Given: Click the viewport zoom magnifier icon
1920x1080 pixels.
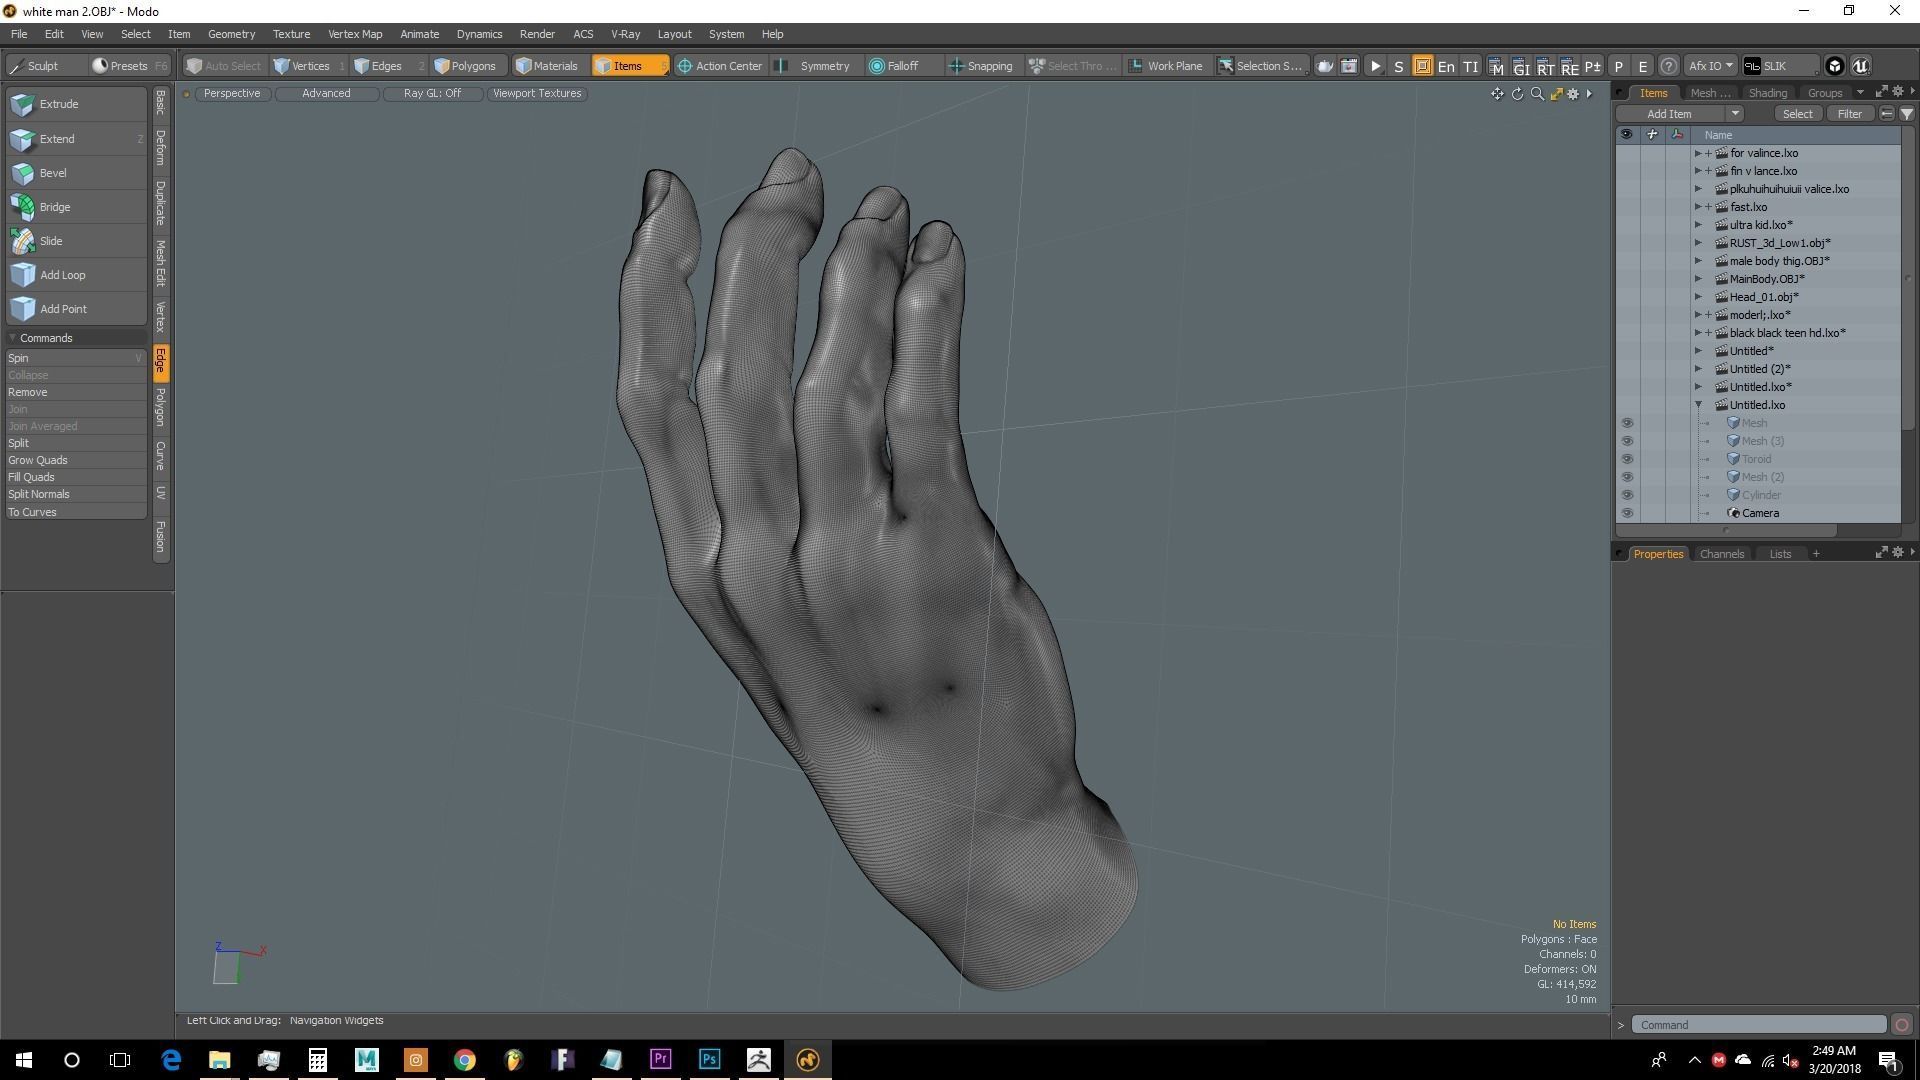Looking at the screenshot, I should [x=1537, y=94].
